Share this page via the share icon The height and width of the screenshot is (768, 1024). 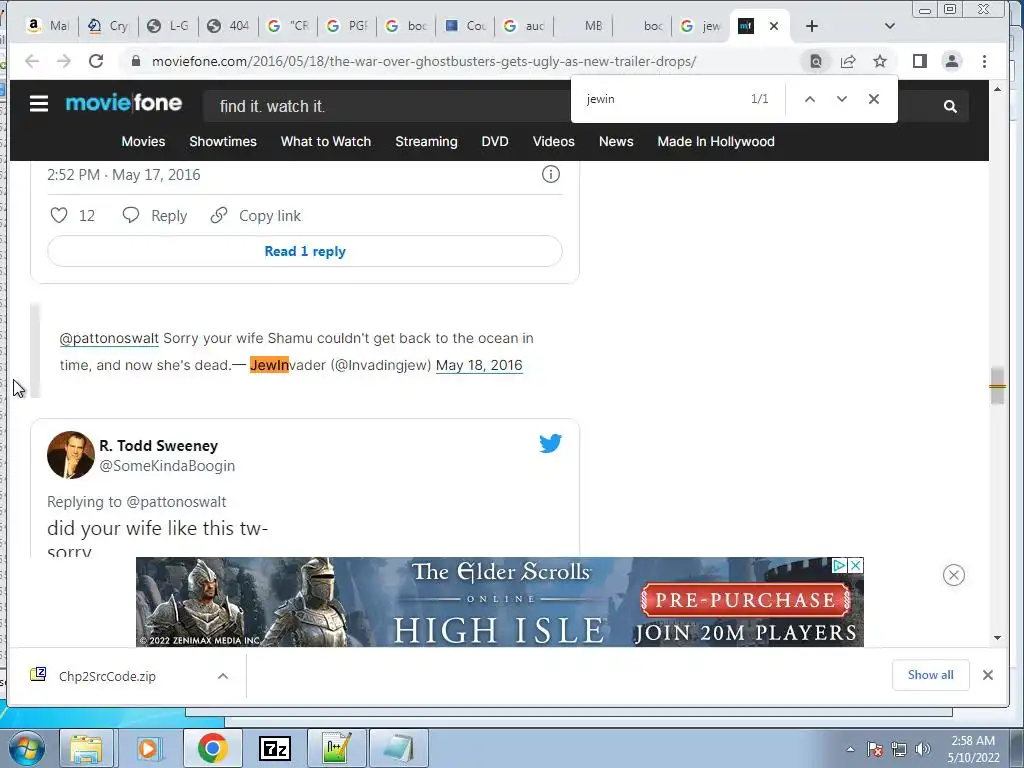click(x=848, y=61)
